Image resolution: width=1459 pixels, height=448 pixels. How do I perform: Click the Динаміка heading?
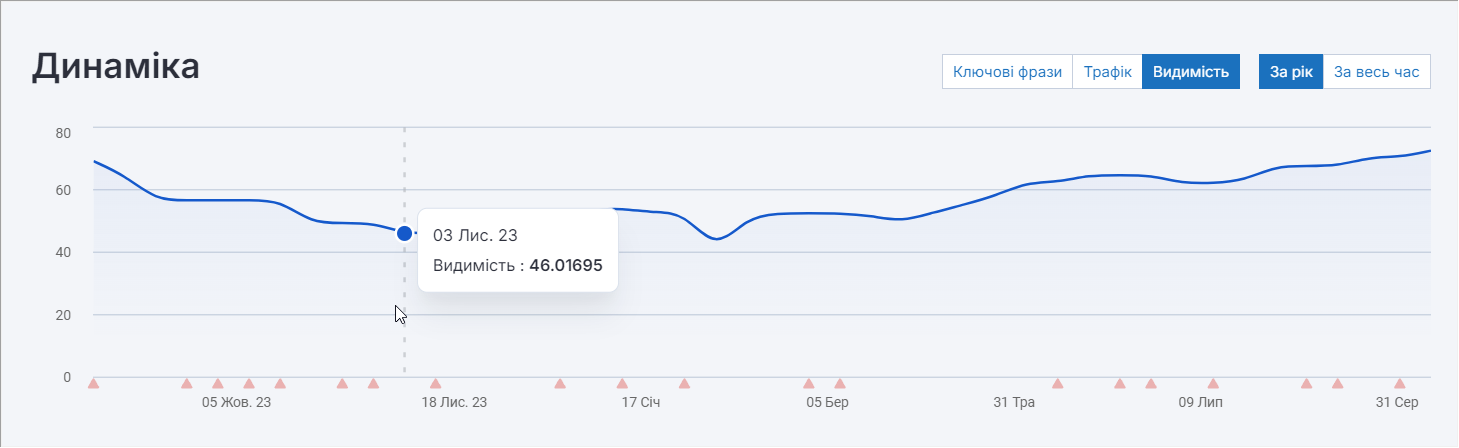(x=116, y=67)
